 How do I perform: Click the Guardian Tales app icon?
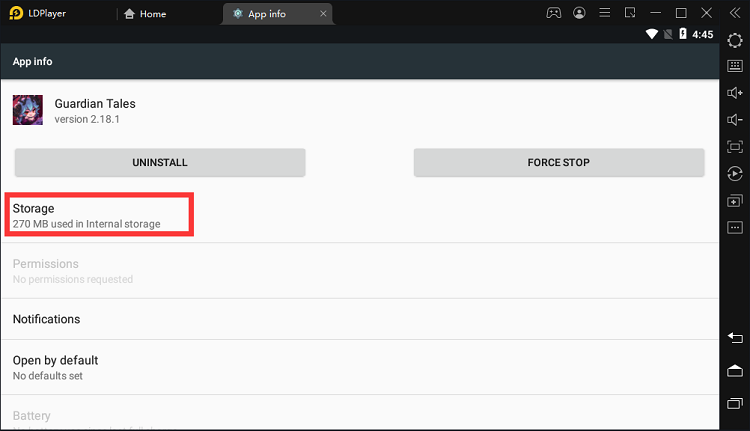pyautogui.click(x=28, y=110)
